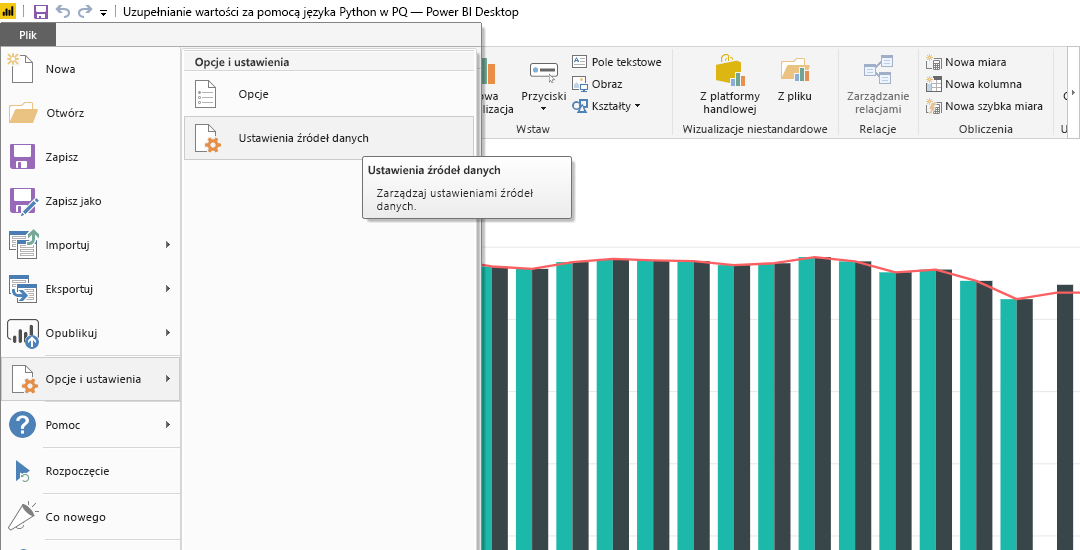Viewport: 1080px width, 550px height.
Task: Click the Eksportuj menu entry
Action: tap(90, 289)
